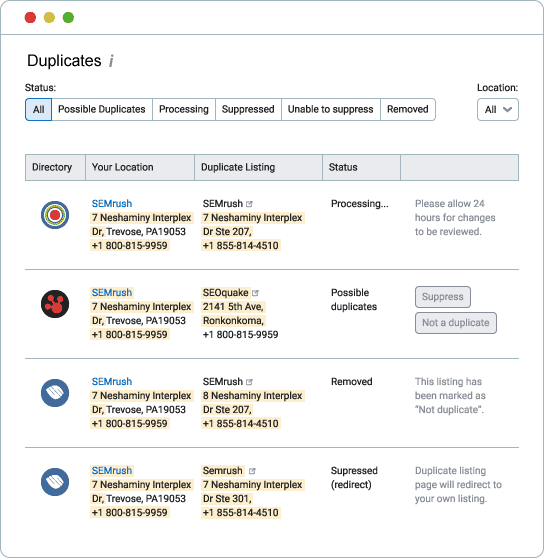Image resolution: width=544 pixels, height=558 pixels.
Task: Click 'This listing has been marked' note
Action: tap(450, 396)
